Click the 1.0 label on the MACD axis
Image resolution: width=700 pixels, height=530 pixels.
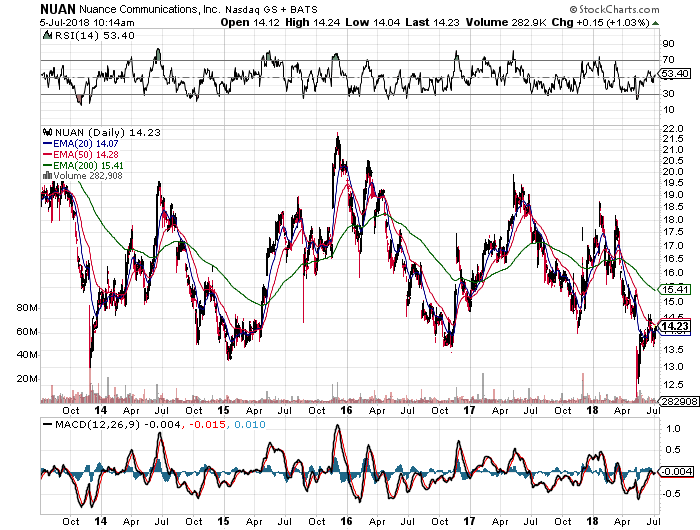(673, 429)
